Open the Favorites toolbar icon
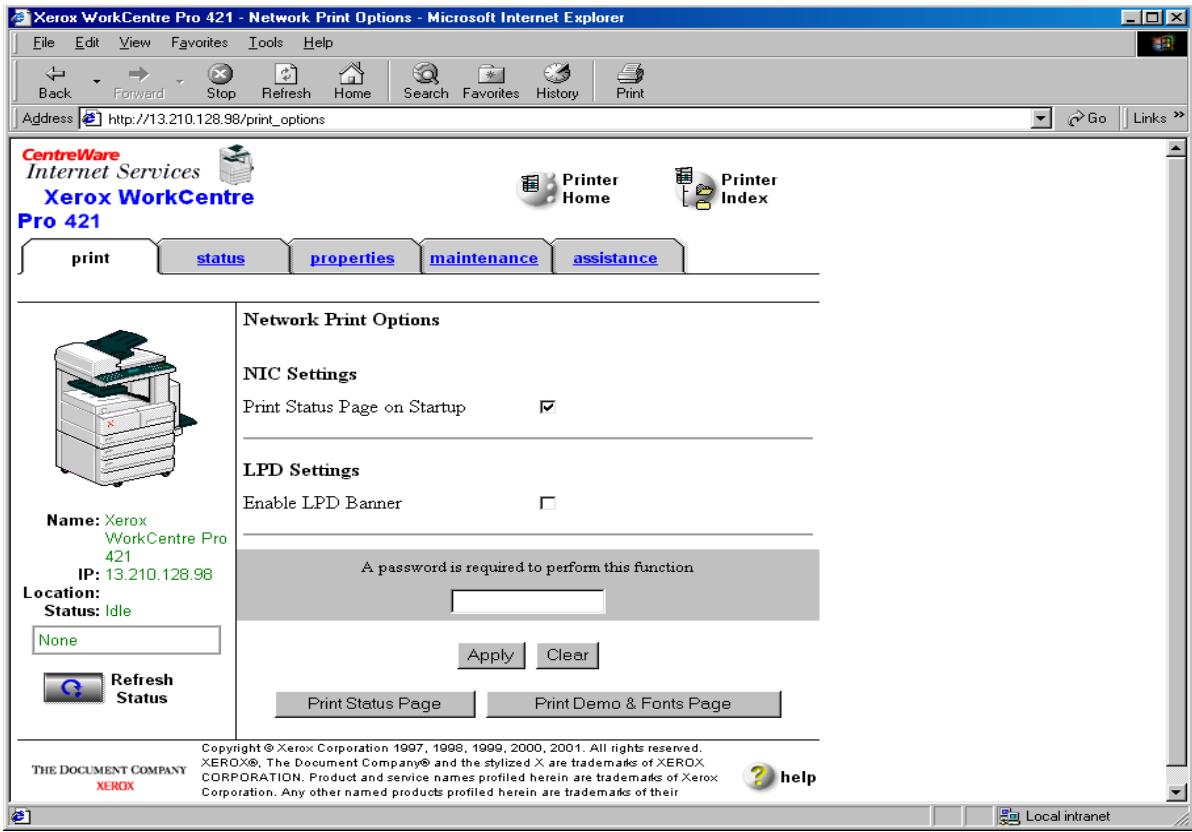The height and width of the screenshot is (832, 1192). coord(490,81)
